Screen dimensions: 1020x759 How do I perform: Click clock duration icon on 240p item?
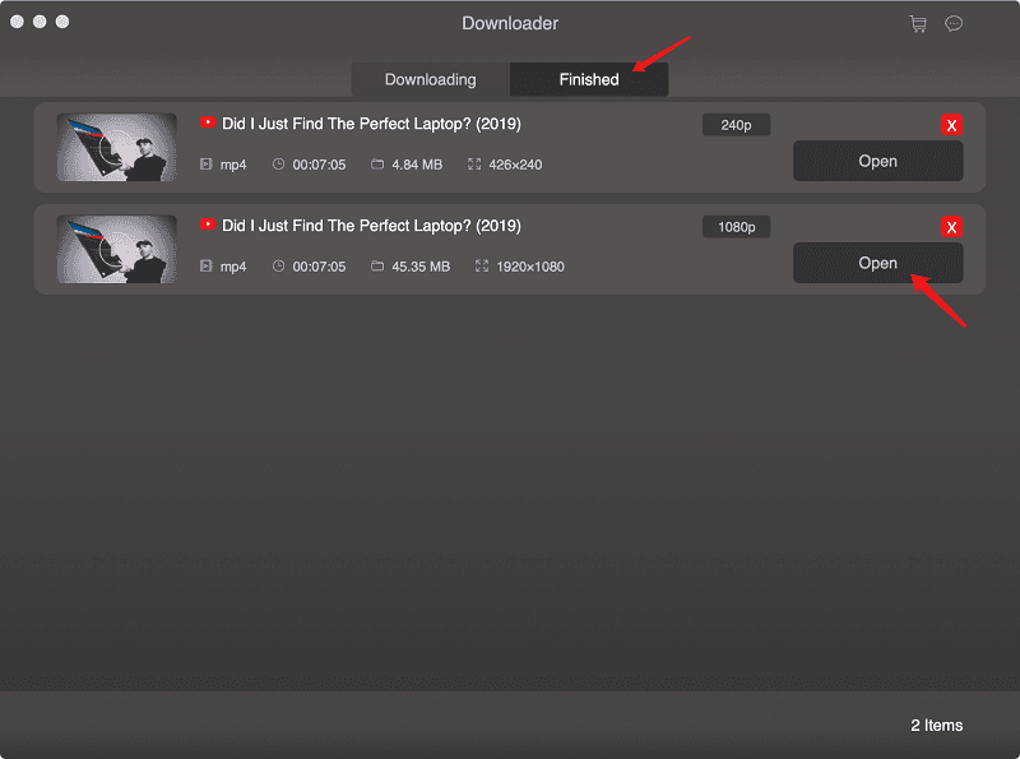[278, 164]
